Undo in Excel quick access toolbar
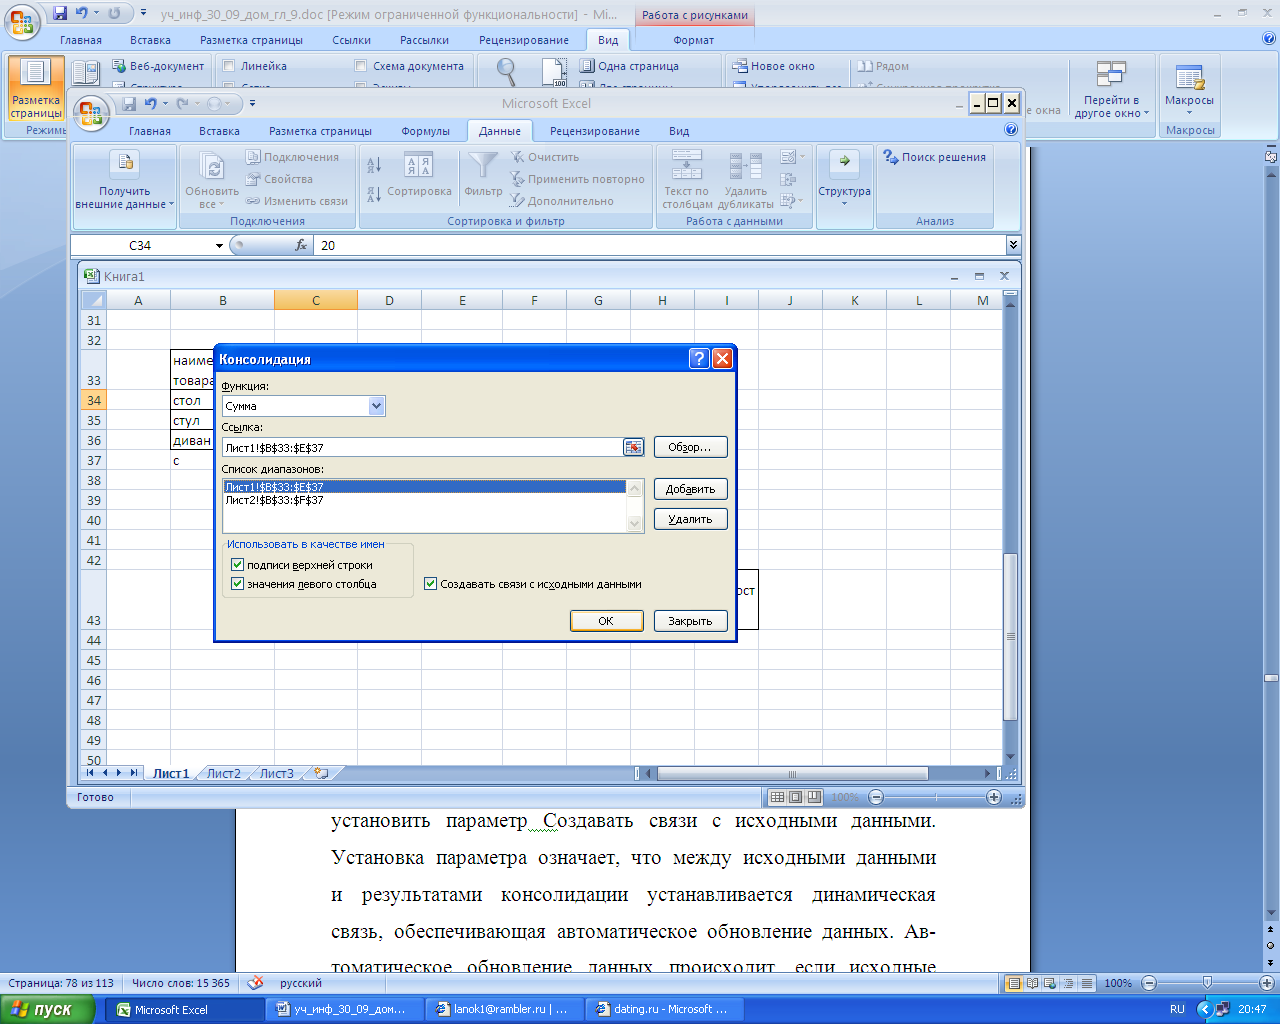 (x=150, y=103)
